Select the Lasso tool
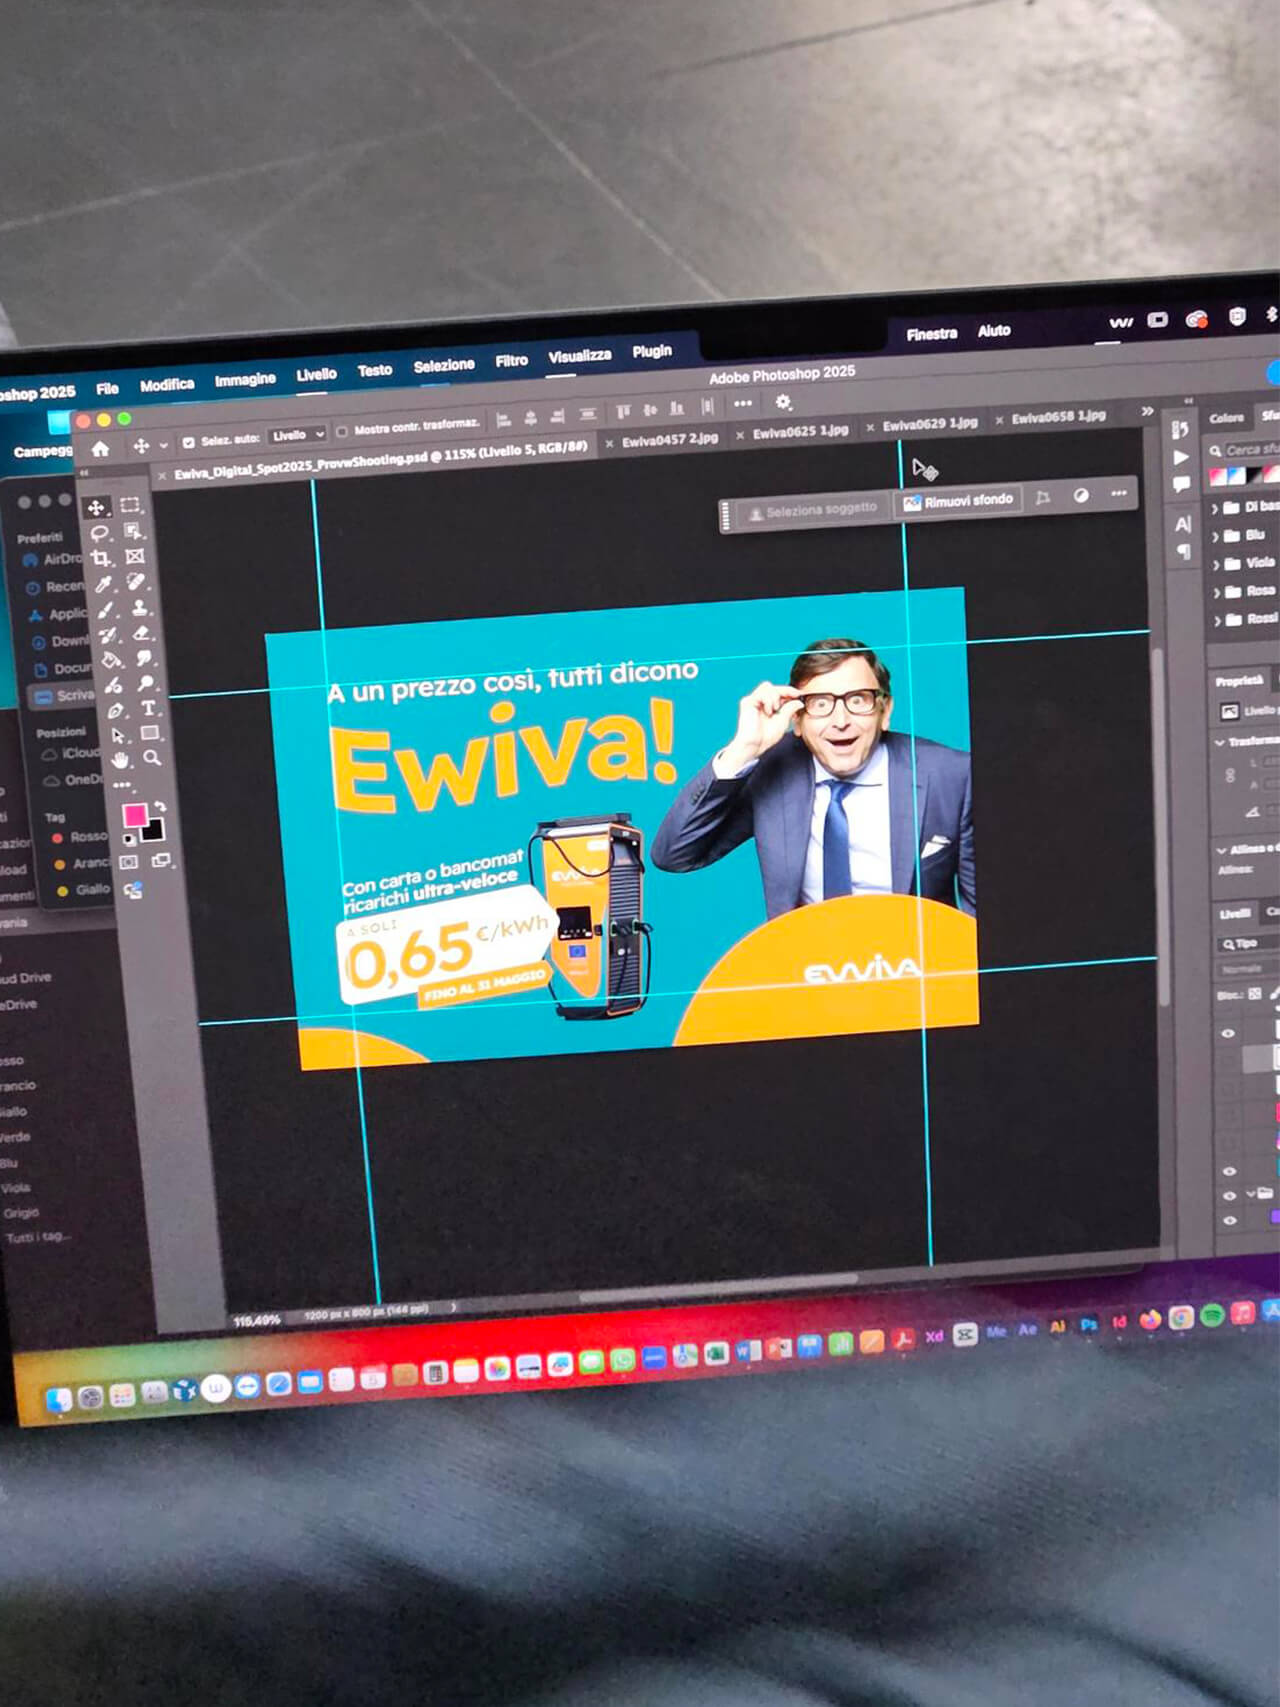1280x1707 pixels. tap(99, 534)
